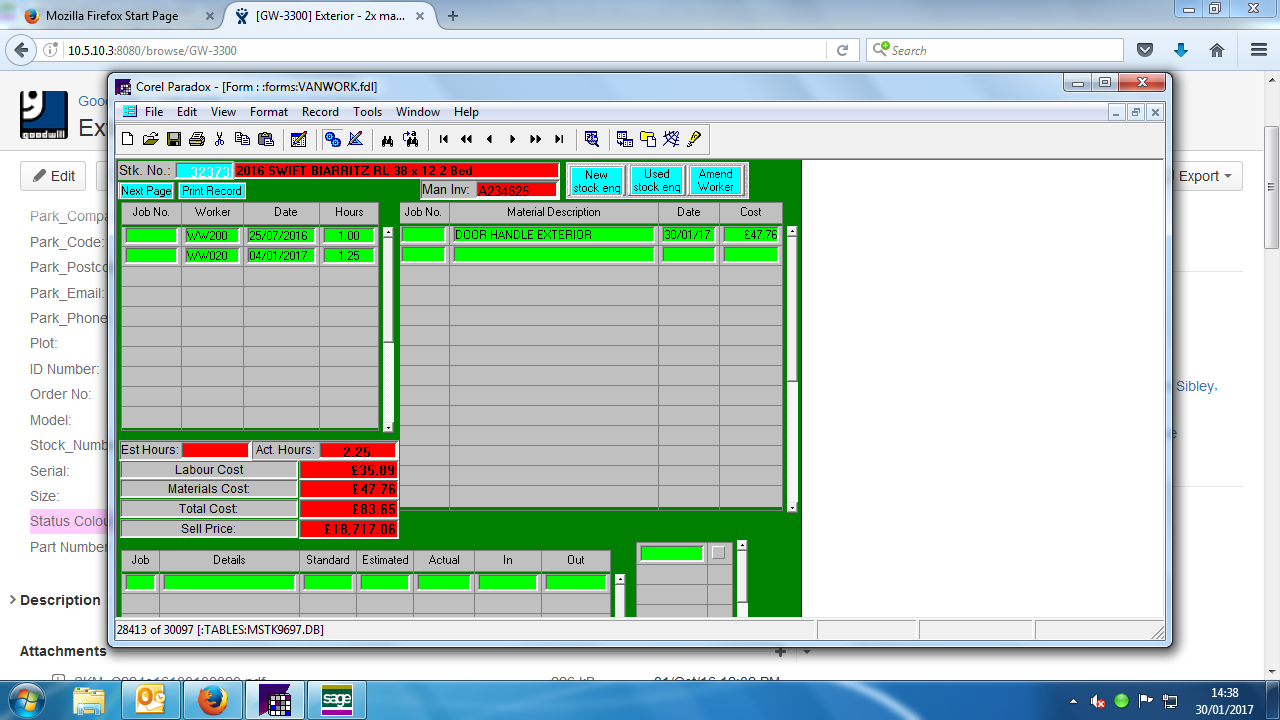Toggle the View Data gears icon

pyautogui.click(x=332, y=139)
